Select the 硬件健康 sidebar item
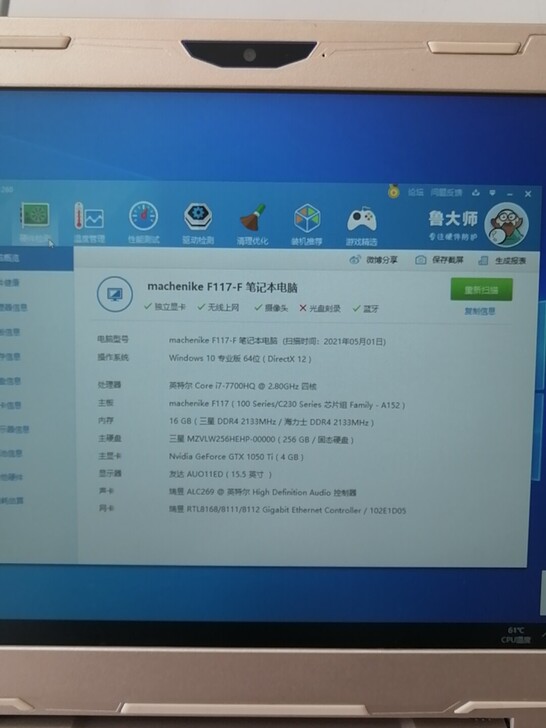The height and width of the screenshot is (728, 546). pyautogui.click(x=9, y=282)
